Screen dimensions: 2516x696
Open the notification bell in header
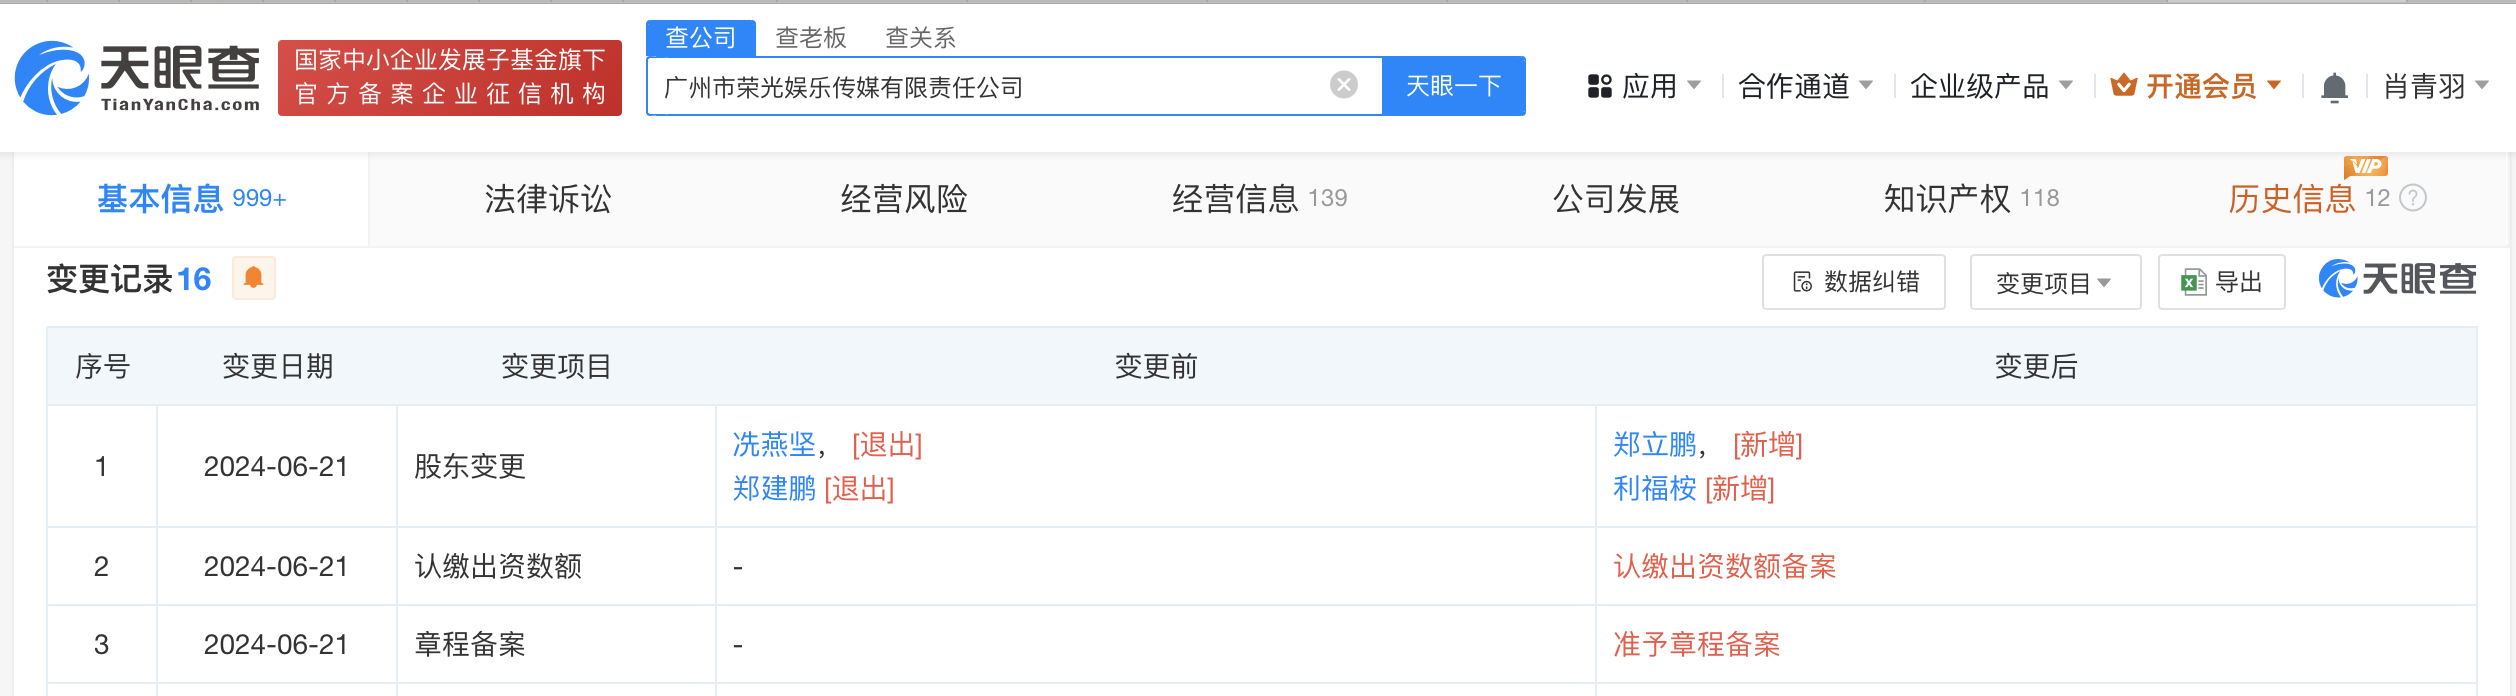(x=2334, y=88)
